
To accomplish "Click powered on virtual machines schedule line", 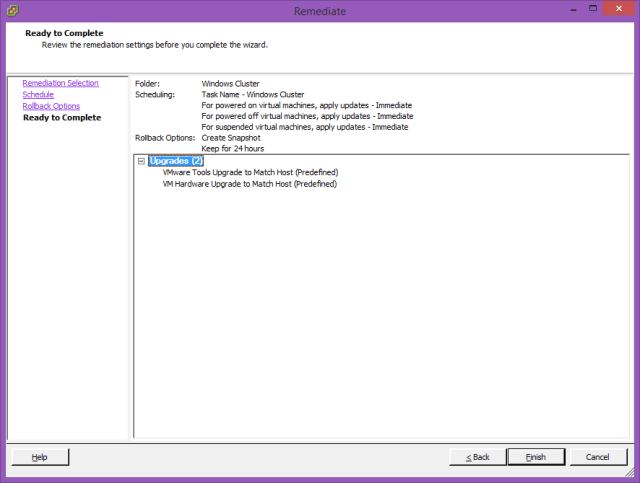I will pyautogui.click(x=307, y=105).
